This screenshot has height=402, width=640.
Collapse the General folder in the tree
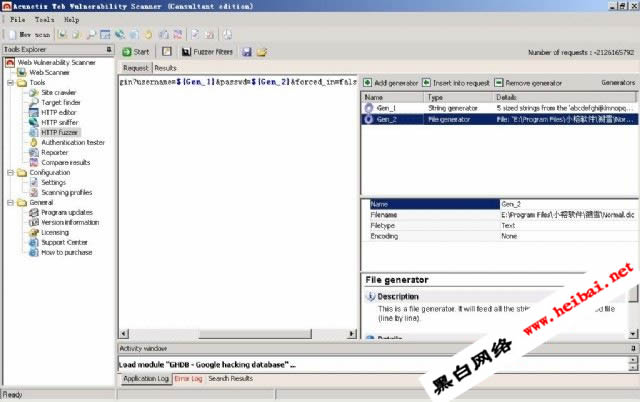[x=11, y=202]
